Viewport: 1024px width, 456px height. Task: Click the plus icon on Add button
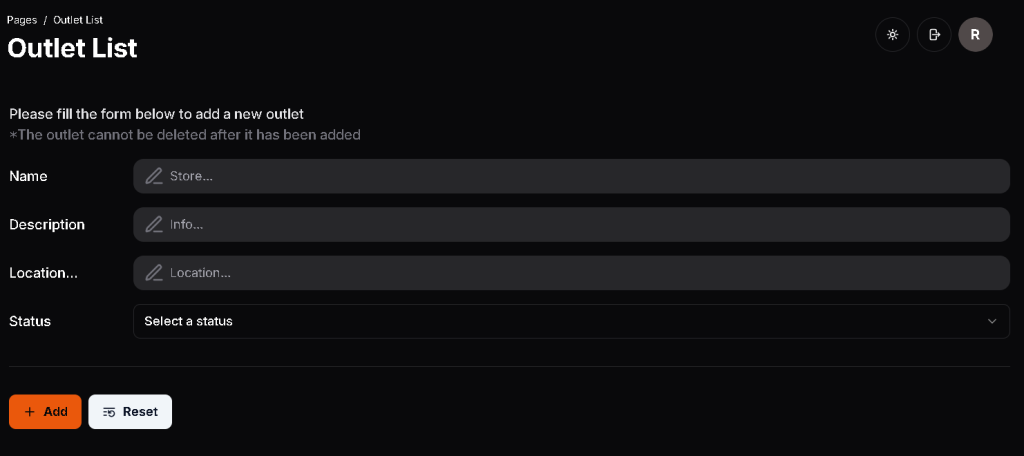pyautogui.click(x=30, y=412)
